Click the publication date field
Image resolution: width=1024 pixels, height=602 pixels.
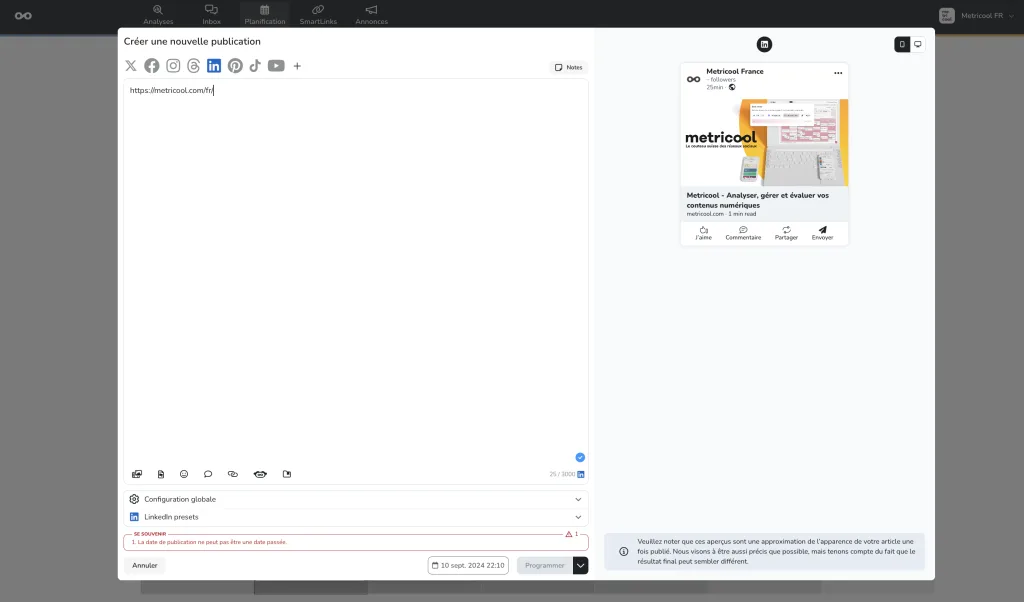click(468, 565)
